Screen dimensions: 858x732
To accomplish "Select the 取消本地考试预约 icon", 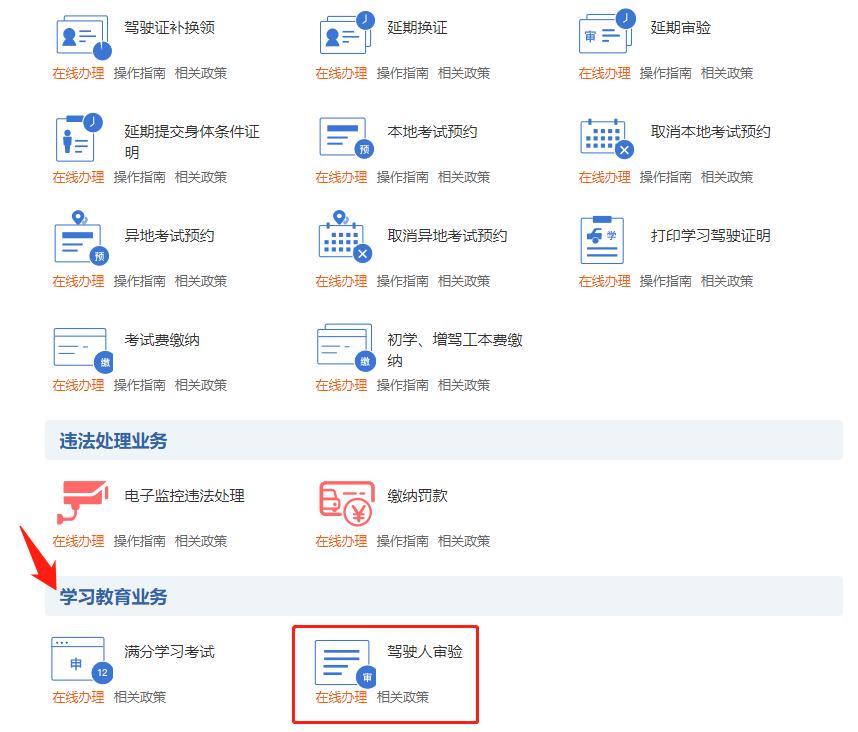I will click(x=606, y=136).
